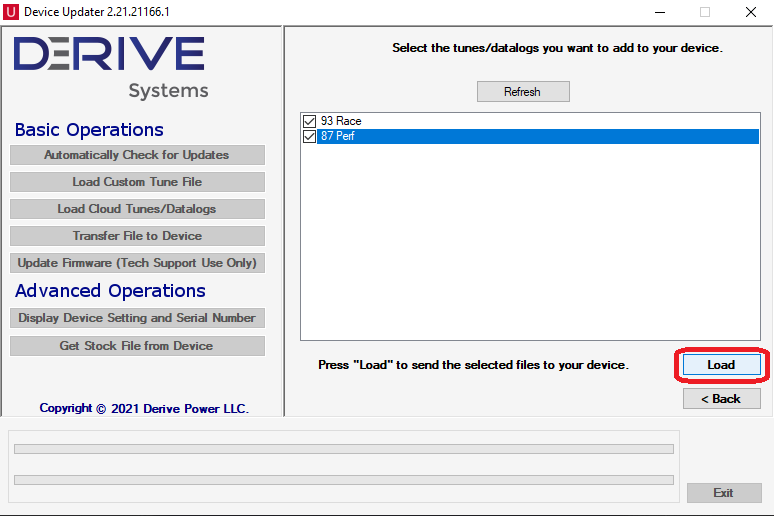Click the Device Updater app icon in title bar
774x516 pixels.
click(x=11, y=12)
